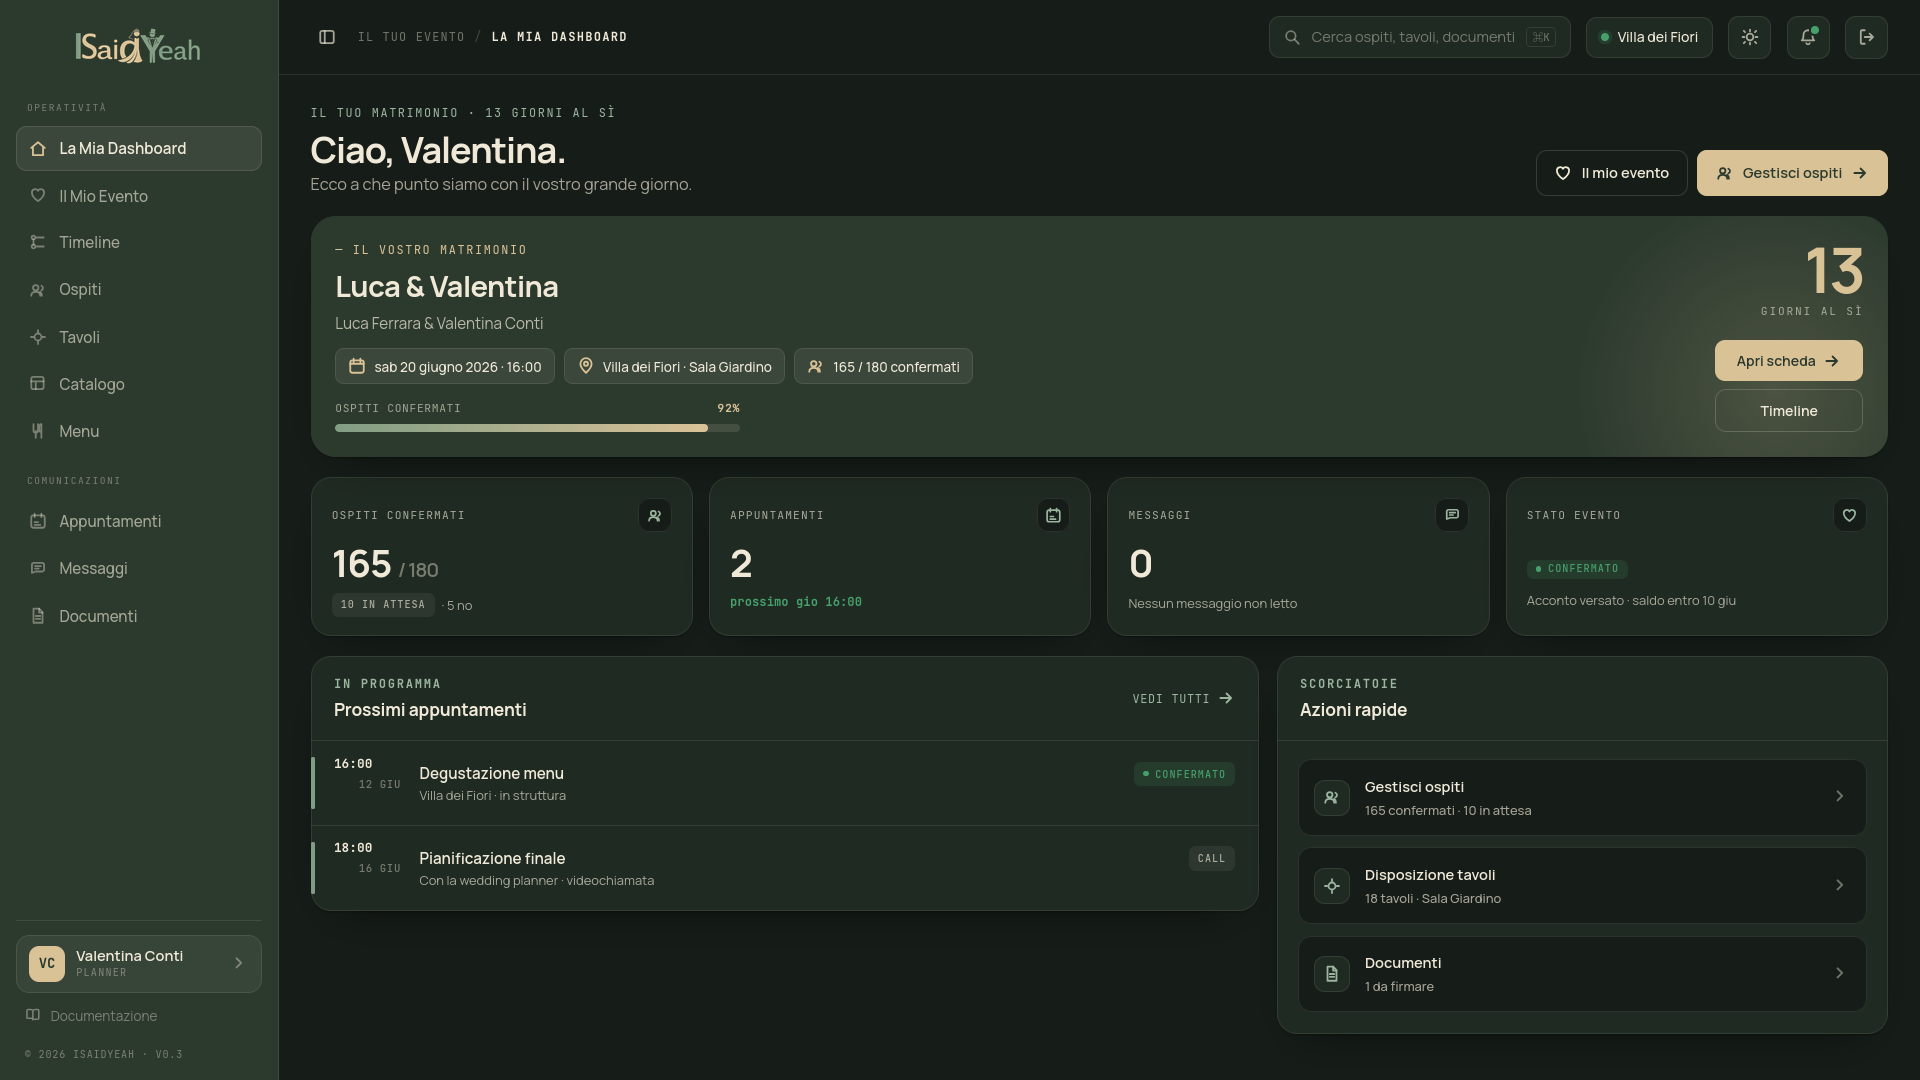Click 165 / 180 confermati chip
1920x1080 pixels.
point(883,366)
